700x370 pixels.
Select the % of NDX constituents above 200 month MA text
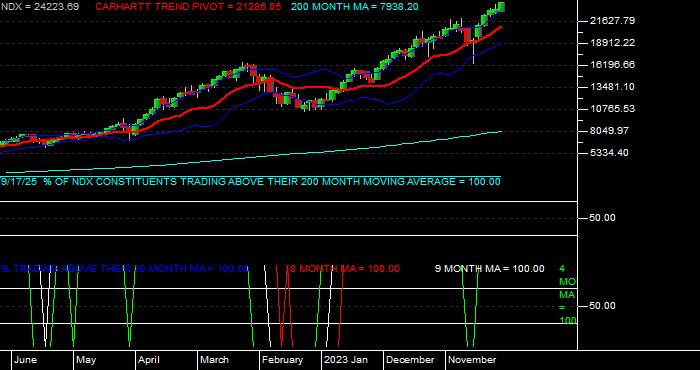250,182
